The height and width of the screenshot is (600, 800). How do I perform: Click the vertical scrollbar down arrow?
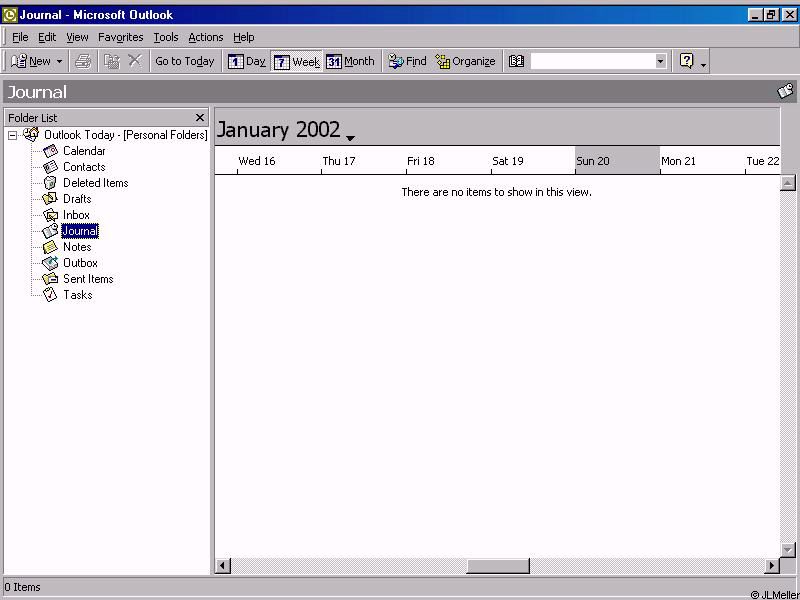point(788,550)
